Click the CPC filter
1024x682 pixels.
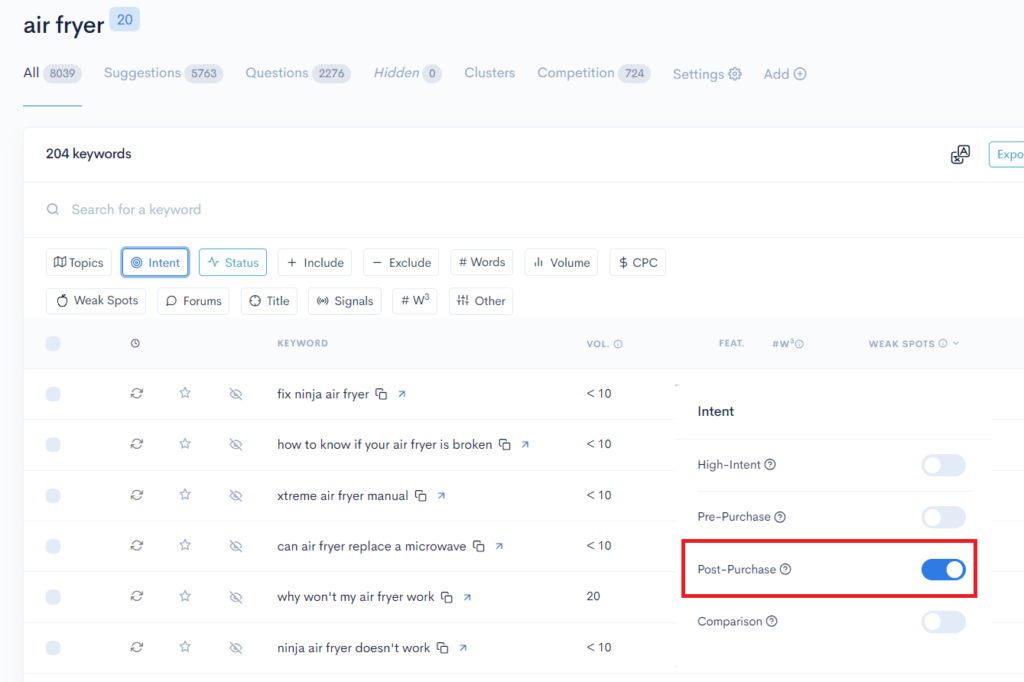[x=637, y=262]
